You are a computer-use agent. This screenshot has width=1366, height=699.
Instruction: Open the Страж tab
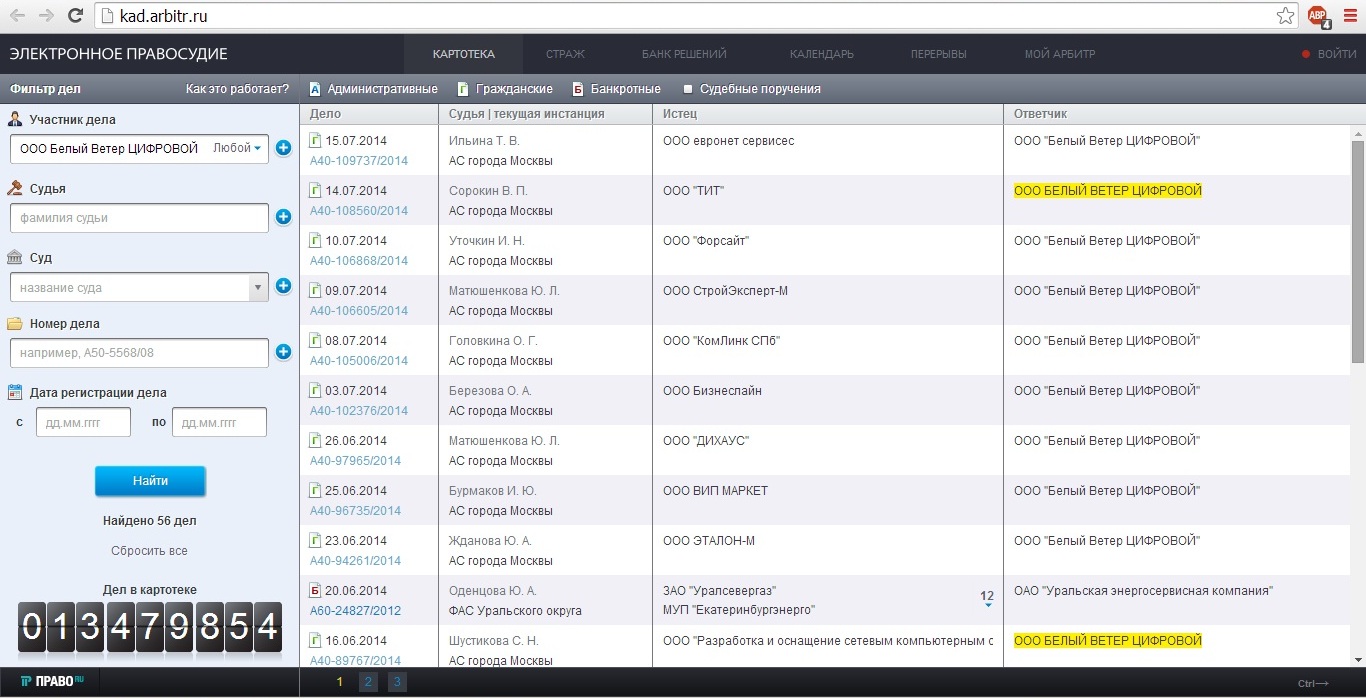coord(565,54)
